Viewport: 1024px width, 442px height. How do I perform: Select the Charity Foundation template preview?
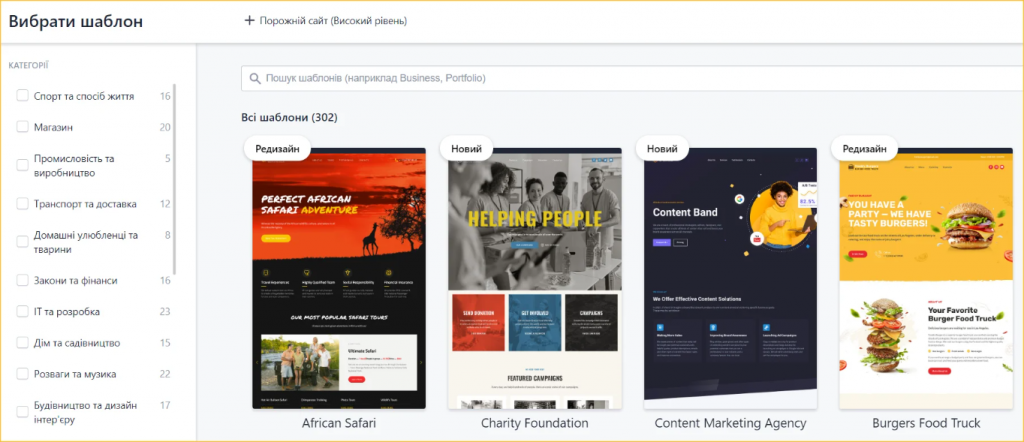[535, 279]
